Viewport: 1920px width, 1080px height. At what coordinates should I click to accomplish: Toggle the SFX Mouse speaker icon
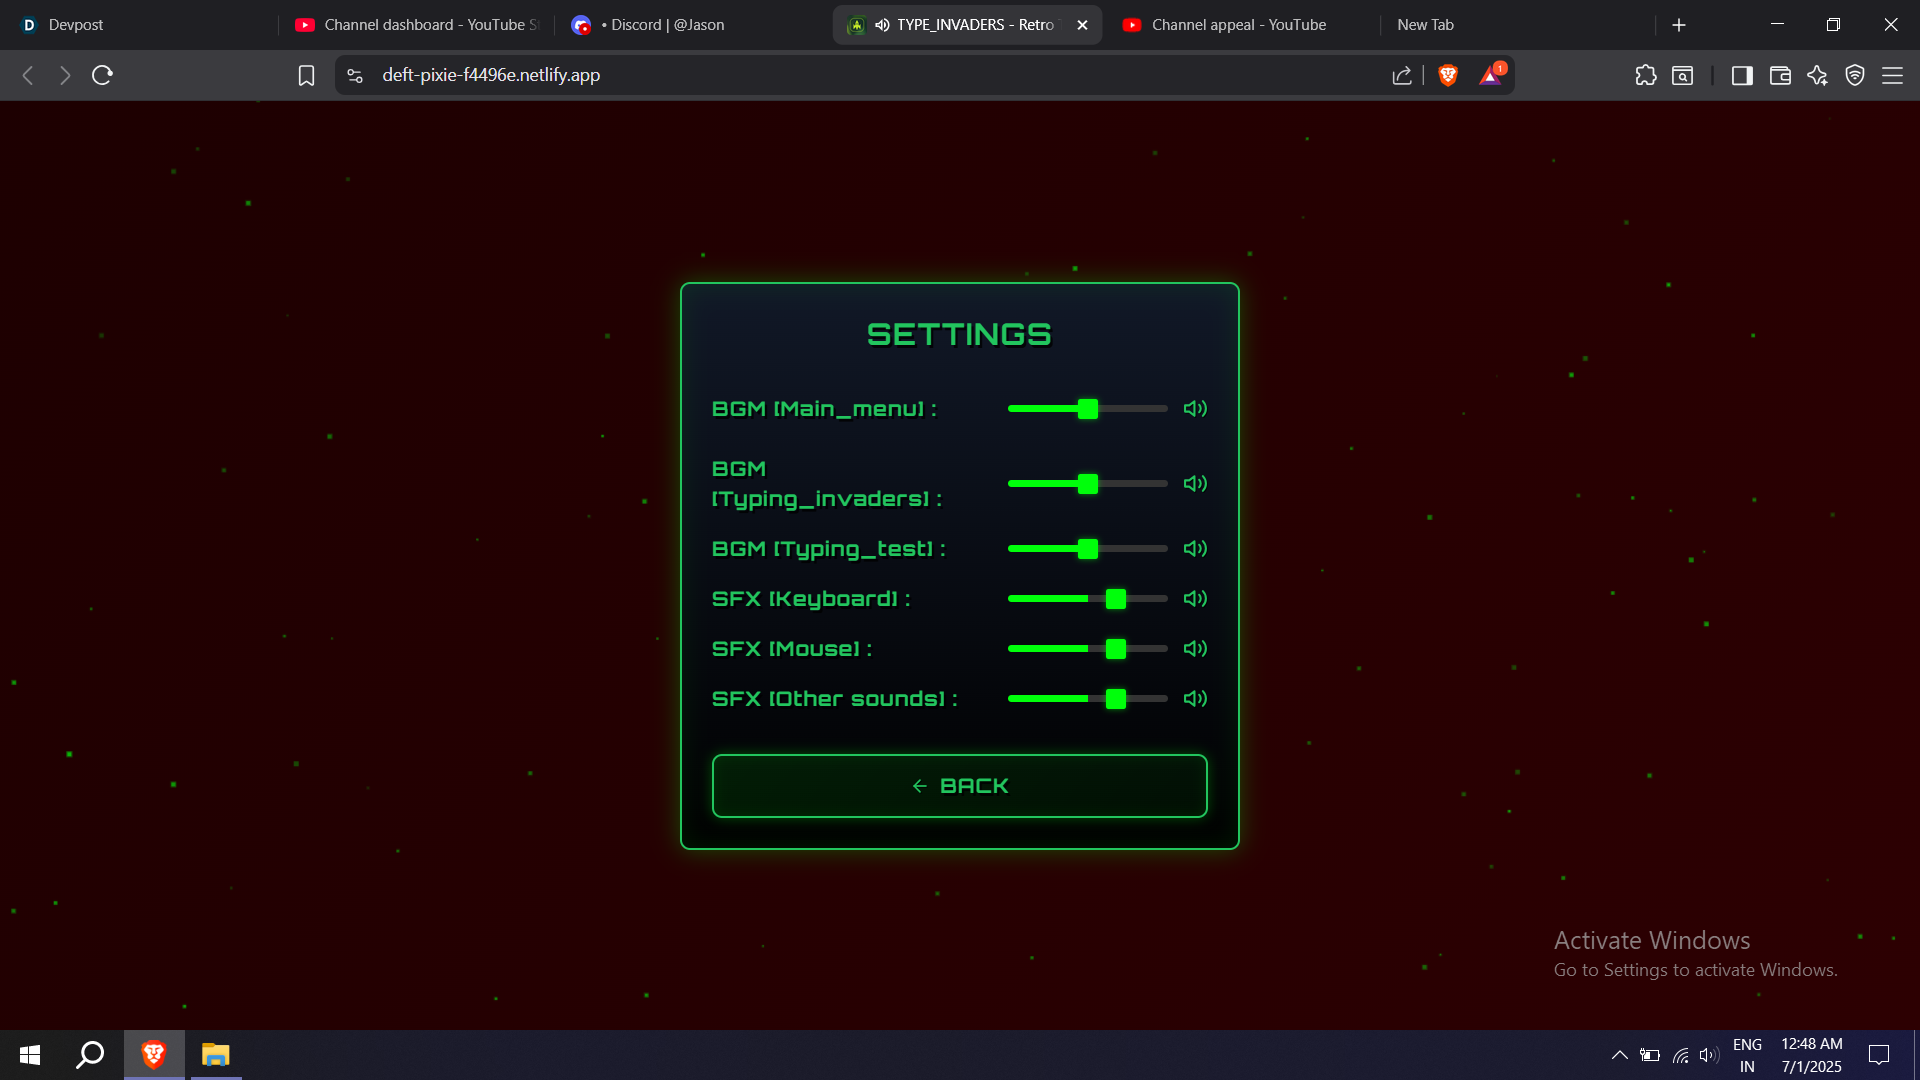1195,649
